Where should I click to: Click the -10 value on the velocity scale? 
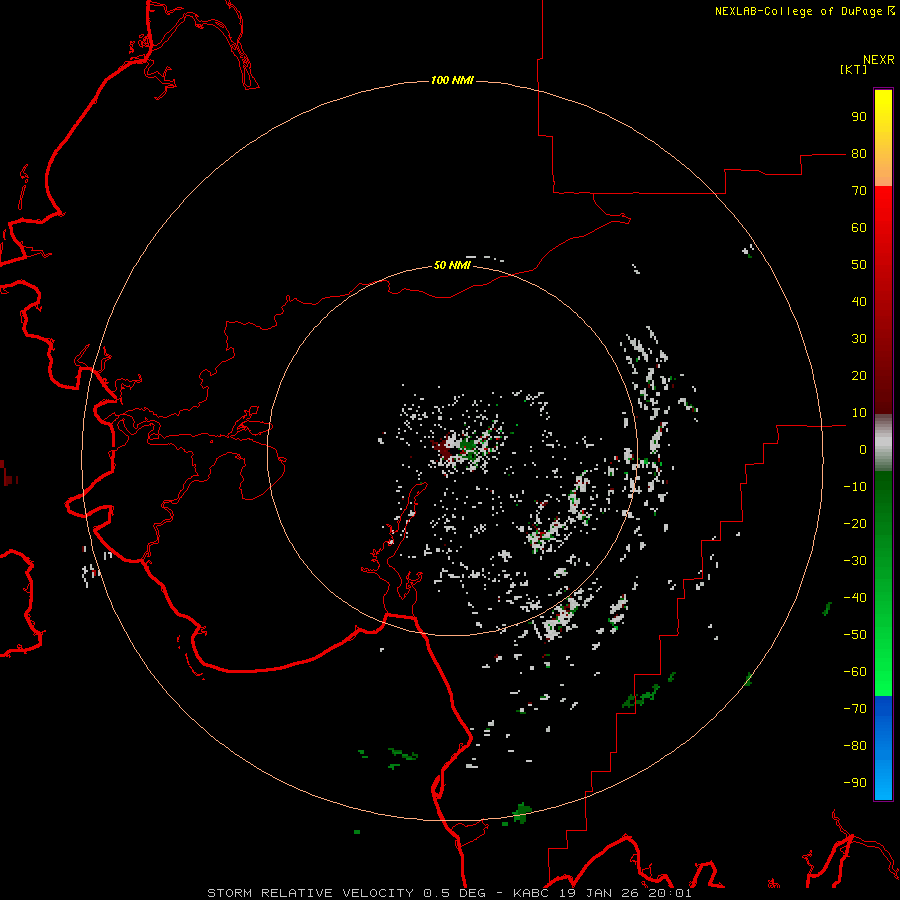(855, 487)
